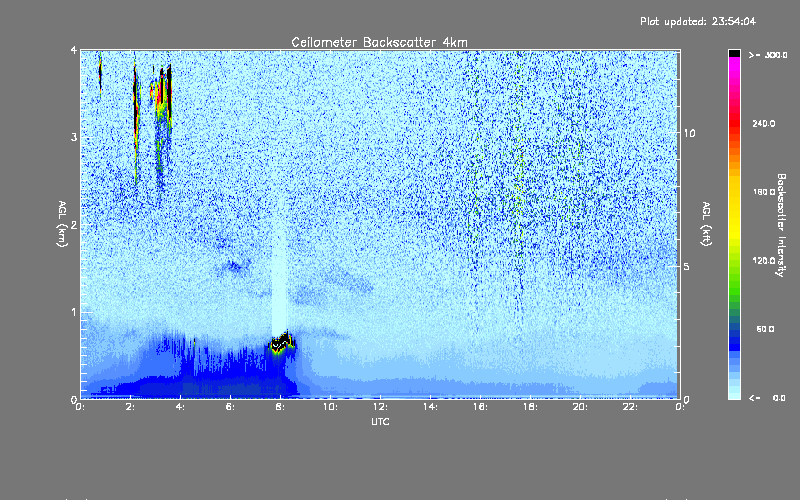Select the '12:' UTC tick label
Screen dimensions: 800x500
pyautogui.click(x=380, y=407)
